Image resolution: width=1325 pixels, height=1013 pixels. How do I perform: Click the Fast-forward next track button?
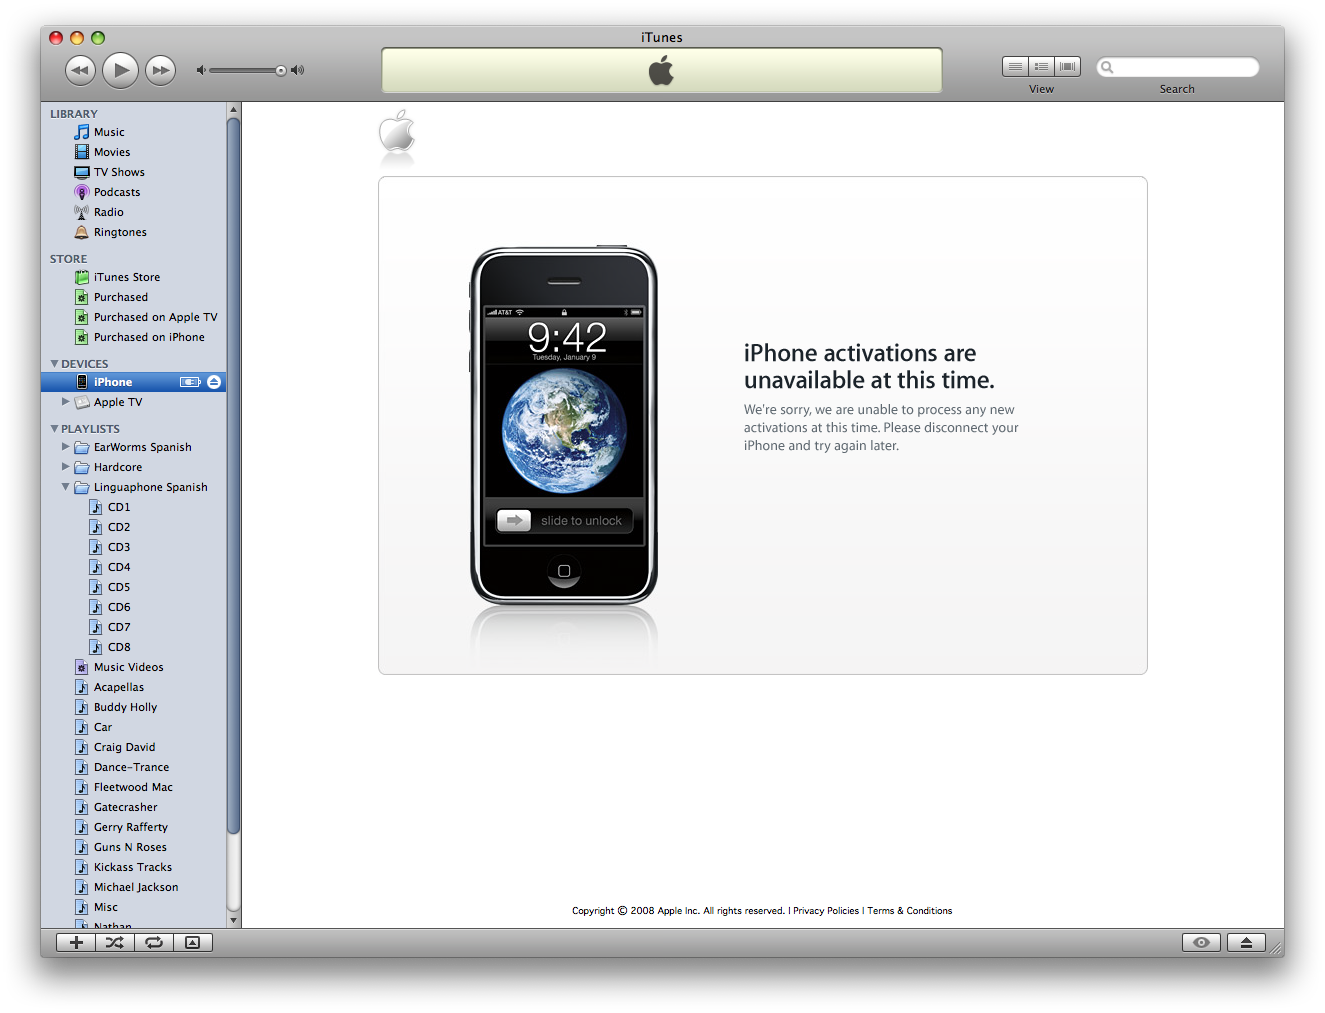coord(160,70)
